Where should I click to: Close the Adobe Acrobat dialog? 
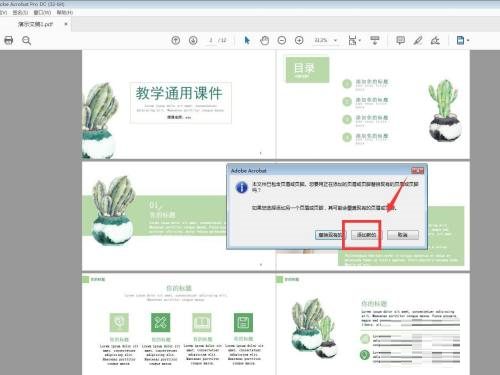[417, 171]
